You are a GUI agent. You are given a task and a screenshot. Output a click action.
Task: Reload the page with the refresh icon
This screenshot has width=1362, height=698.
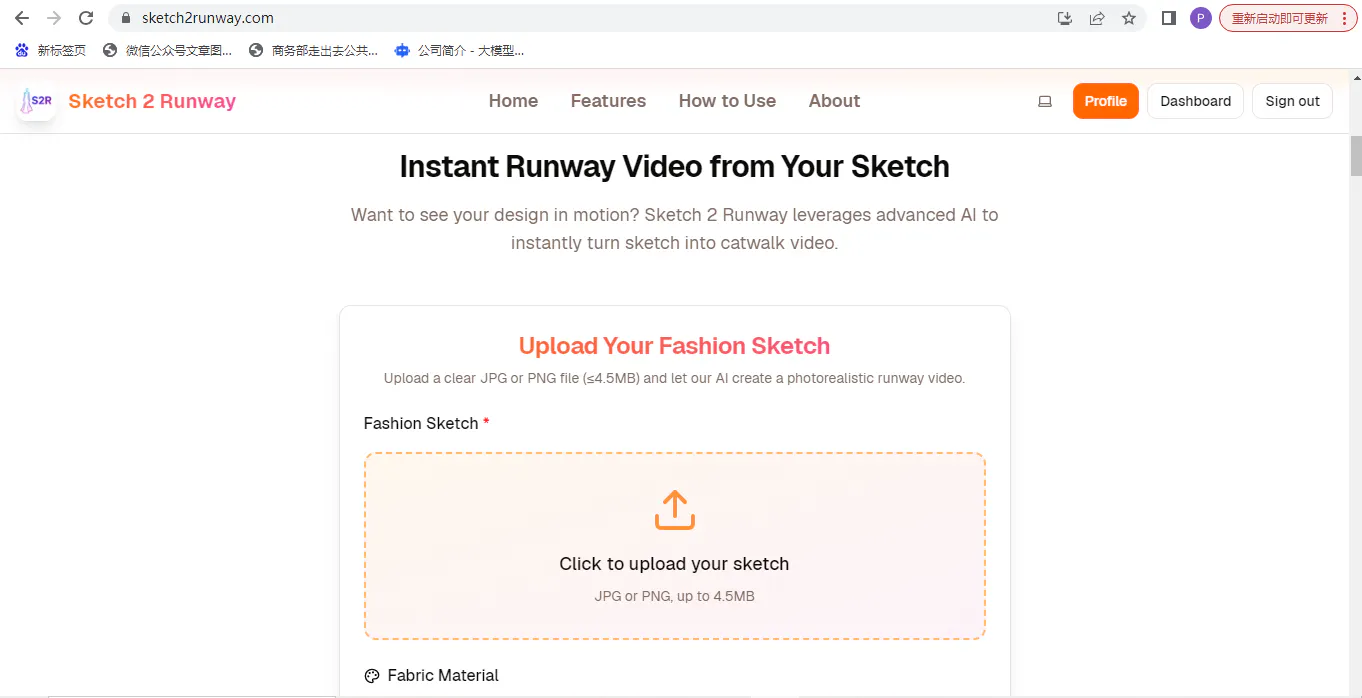[x=86, y=18]
